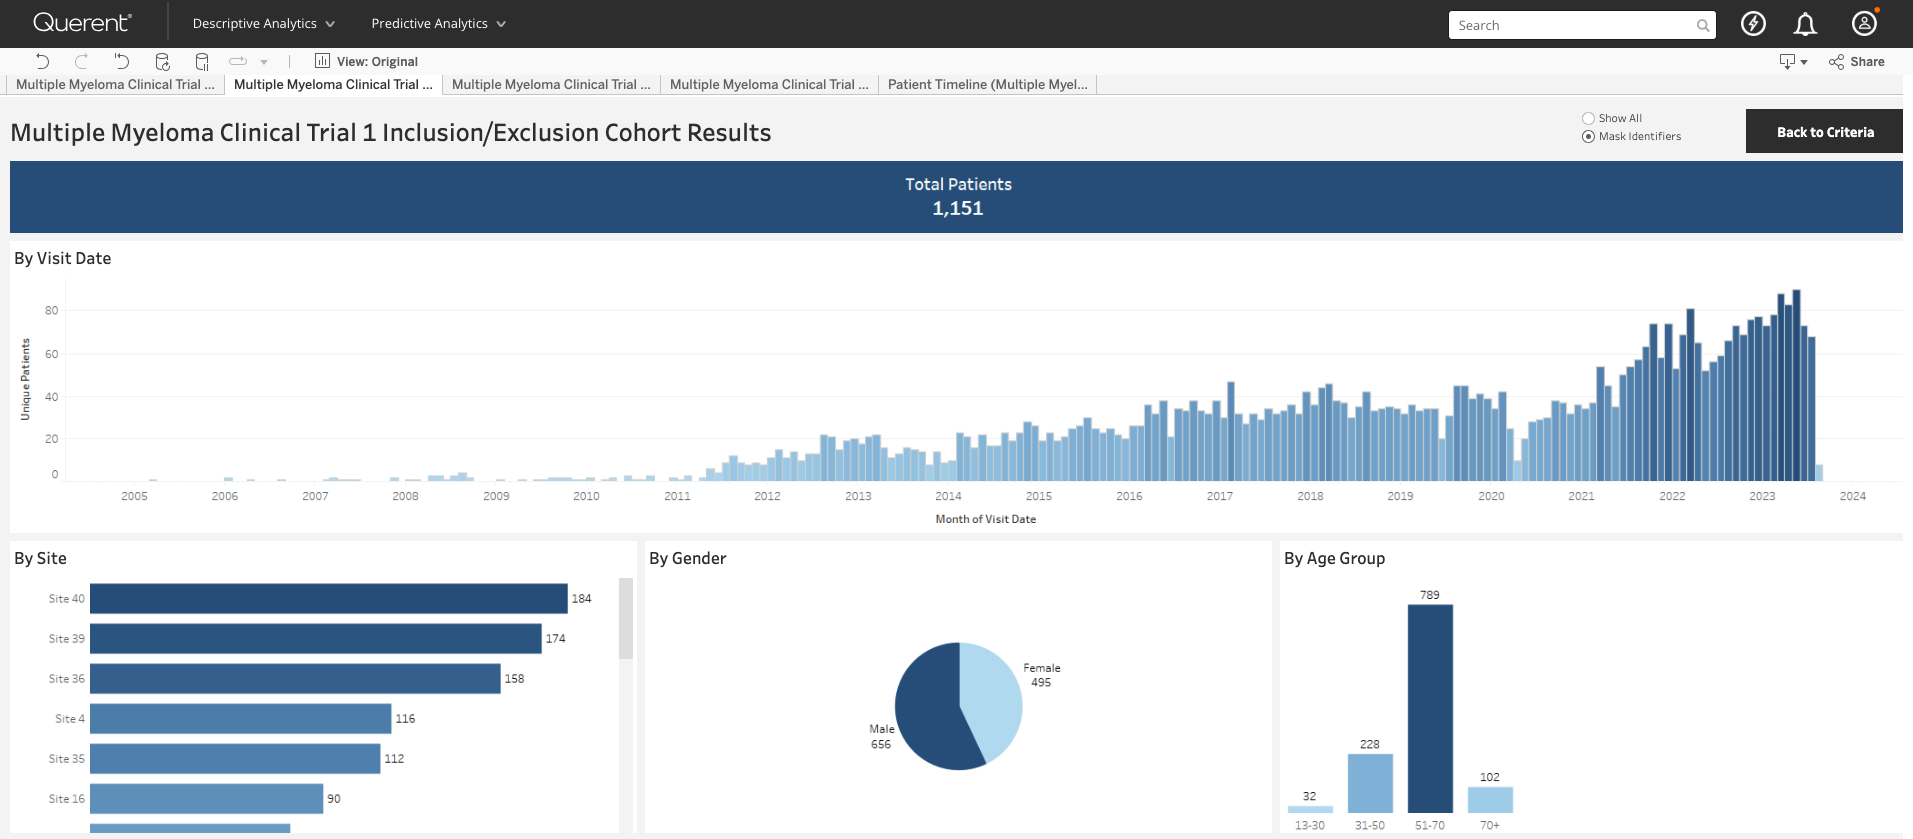This screenshot has width=1913, height=839.
Task: Click the 'By Age Group' chart heading
Action: pos(1334,558)
